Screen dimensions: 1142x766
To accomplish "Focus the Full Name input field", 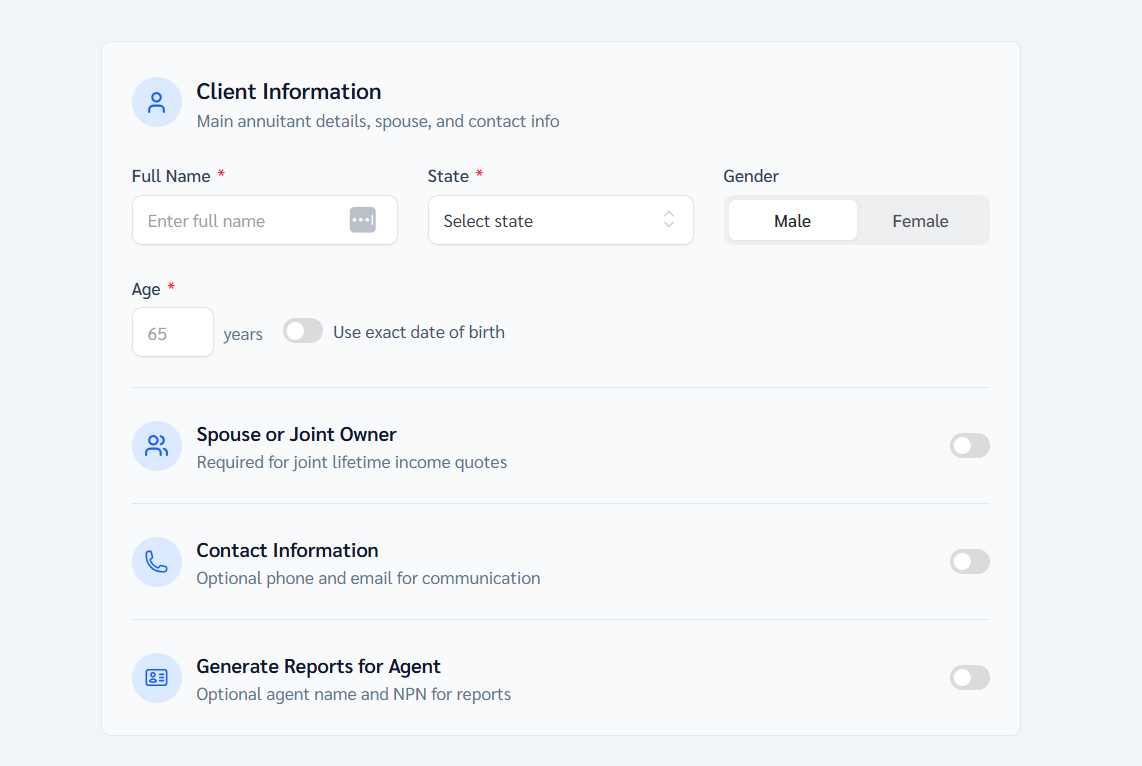I will (x=265, y=220).
